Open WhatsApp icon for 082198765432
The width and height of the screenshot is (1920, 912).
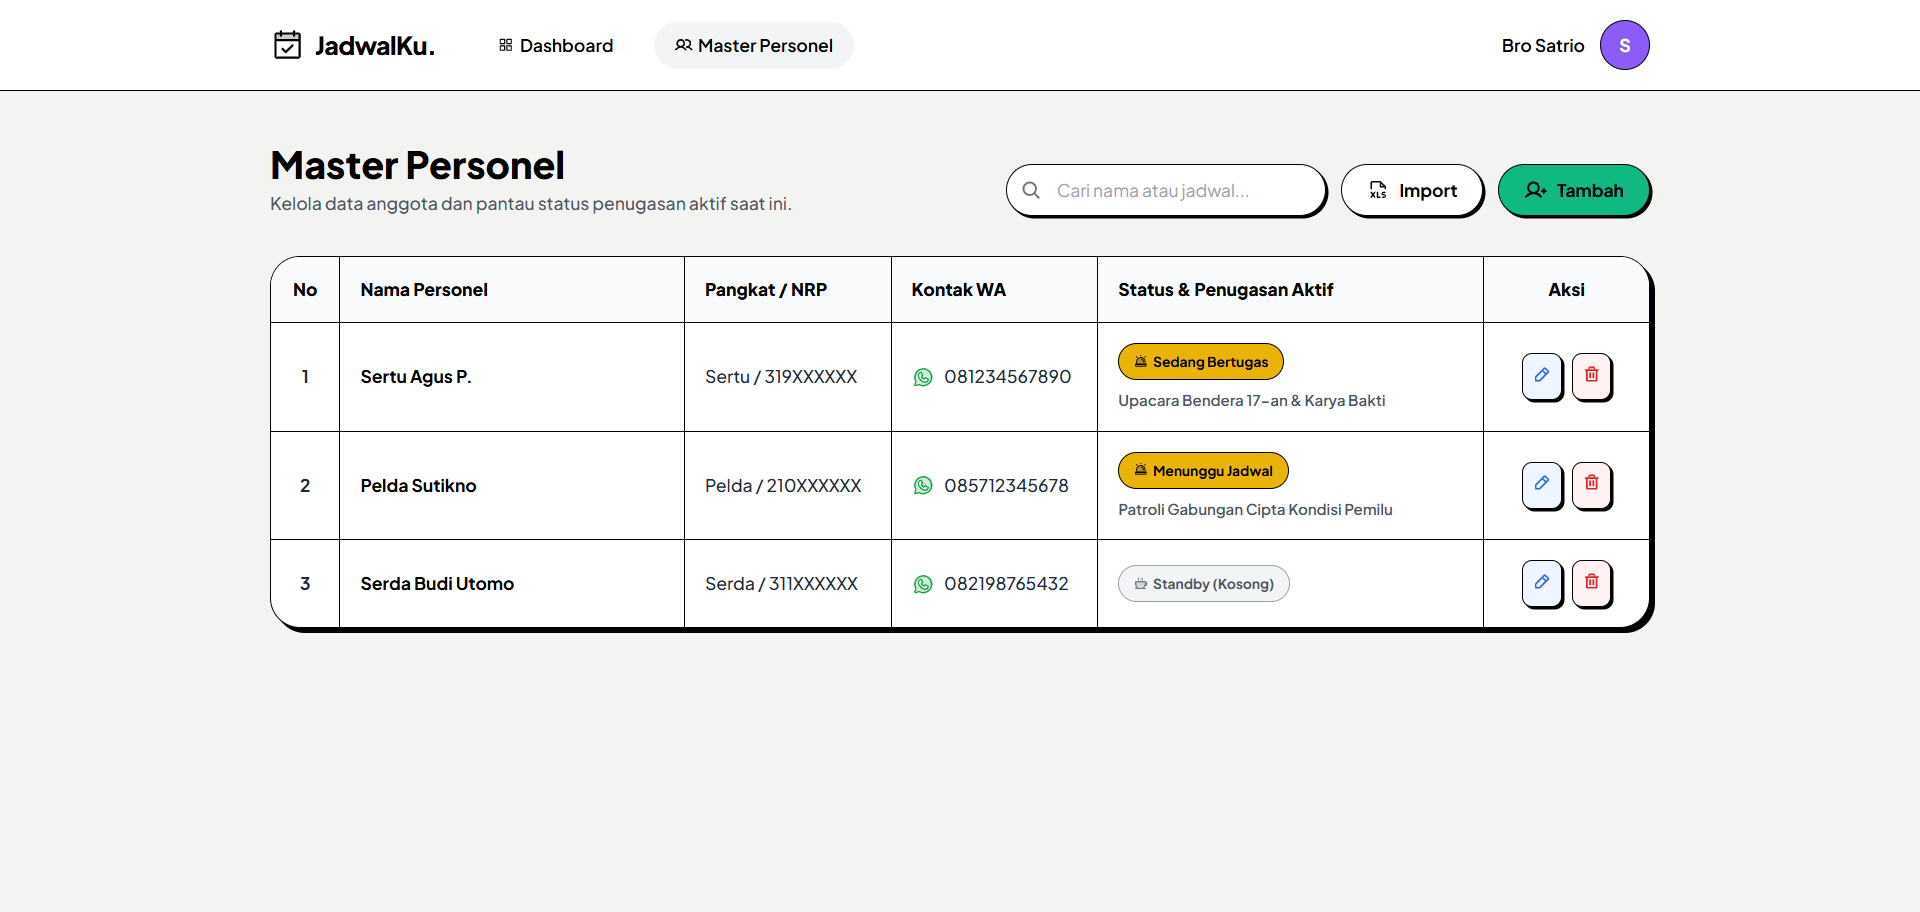[x=923, y=584]
